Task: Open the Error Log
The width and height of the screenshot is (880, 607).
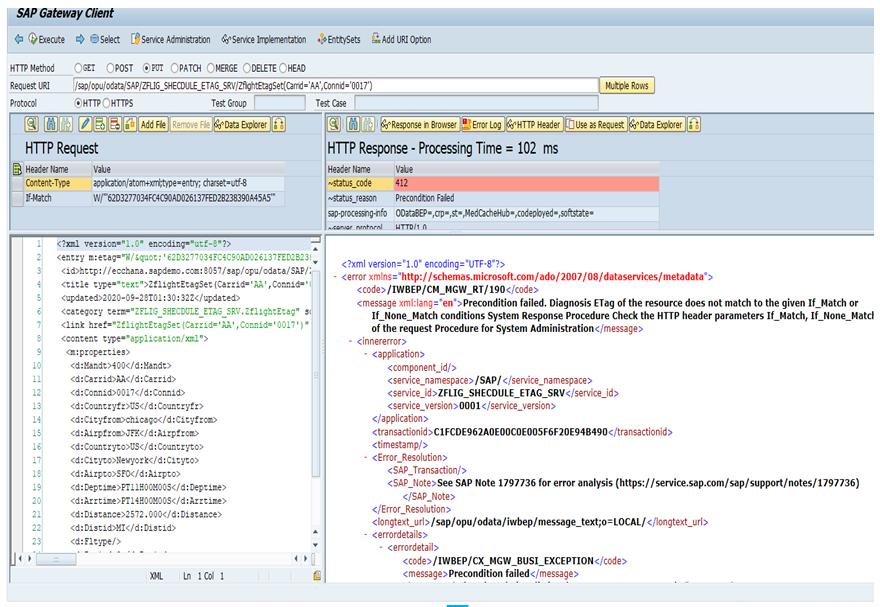Action: click(x=482, y=125)
